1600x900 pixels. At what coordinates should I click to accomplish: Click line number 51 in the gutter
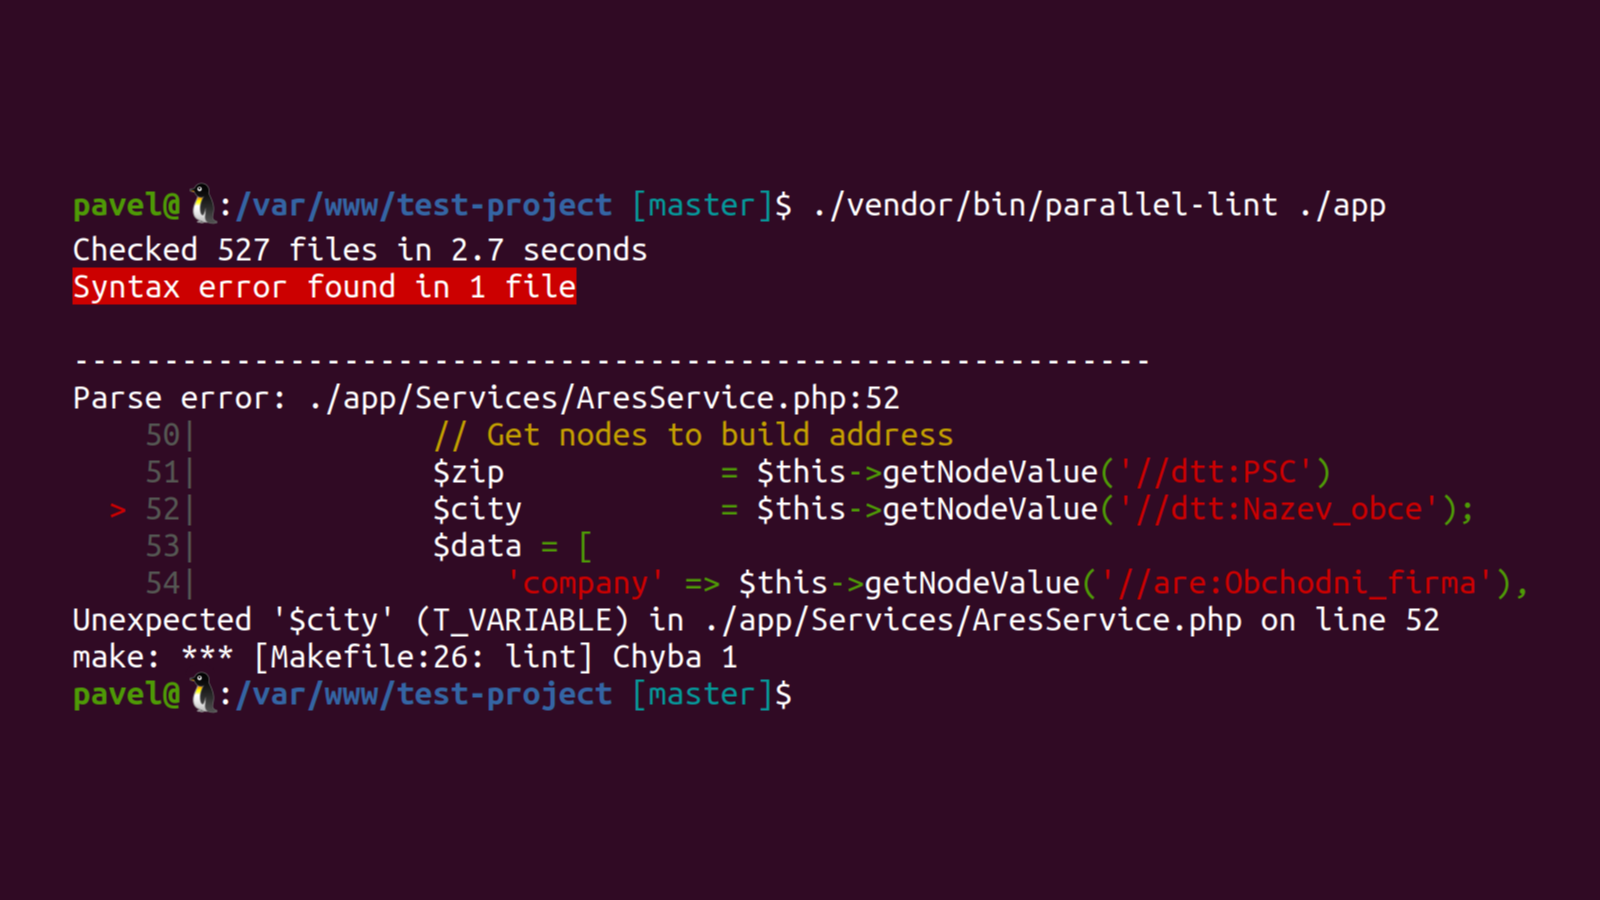click(x=163, y=472)
